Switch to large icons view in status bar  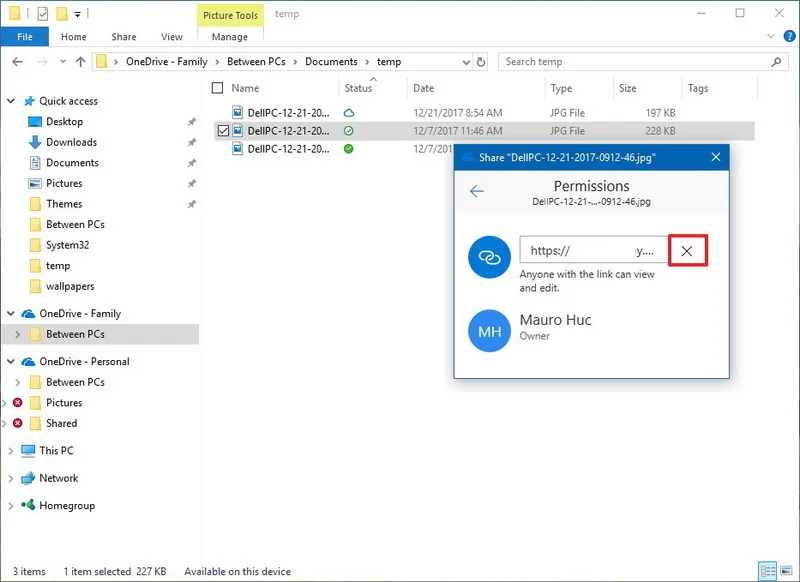[786, 570]
